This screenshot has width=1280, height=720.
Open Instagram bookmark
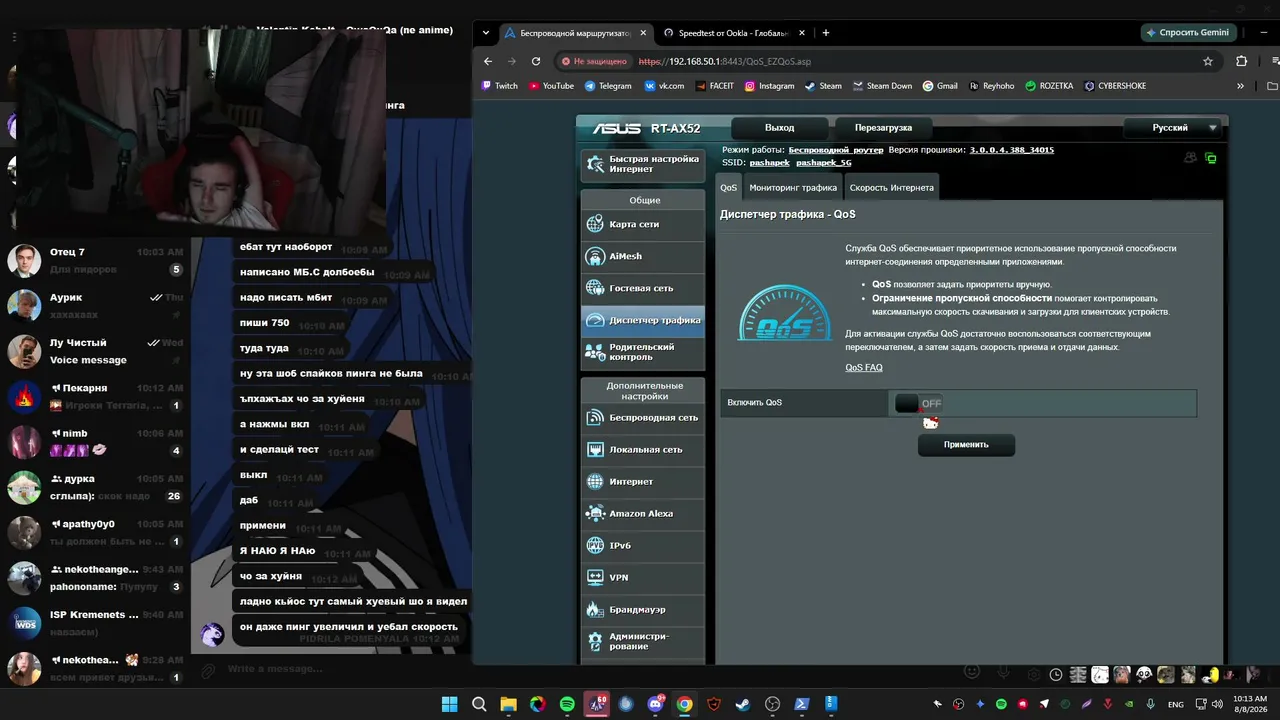click(x=769, y=86)
